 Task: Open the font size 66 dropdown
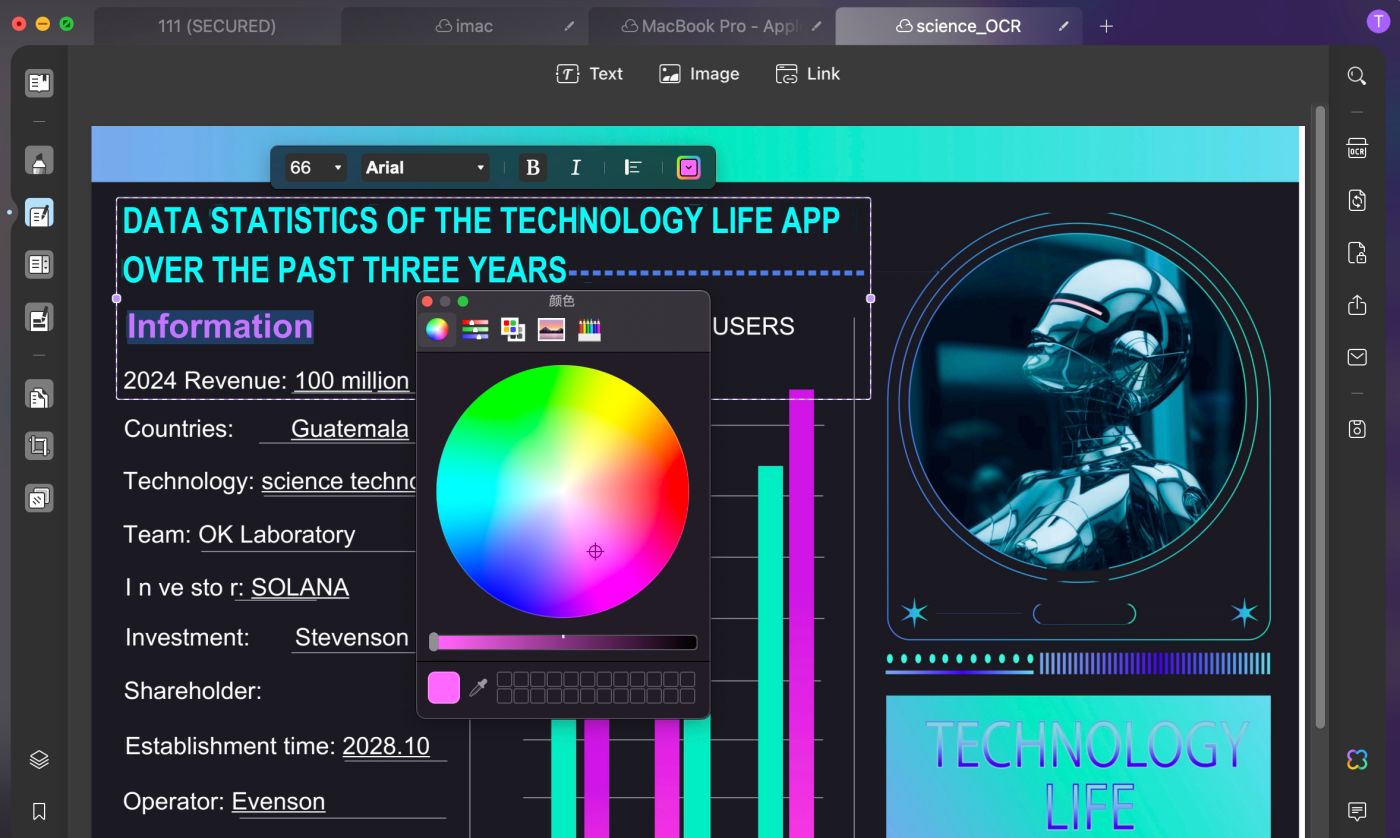[315, 167]
